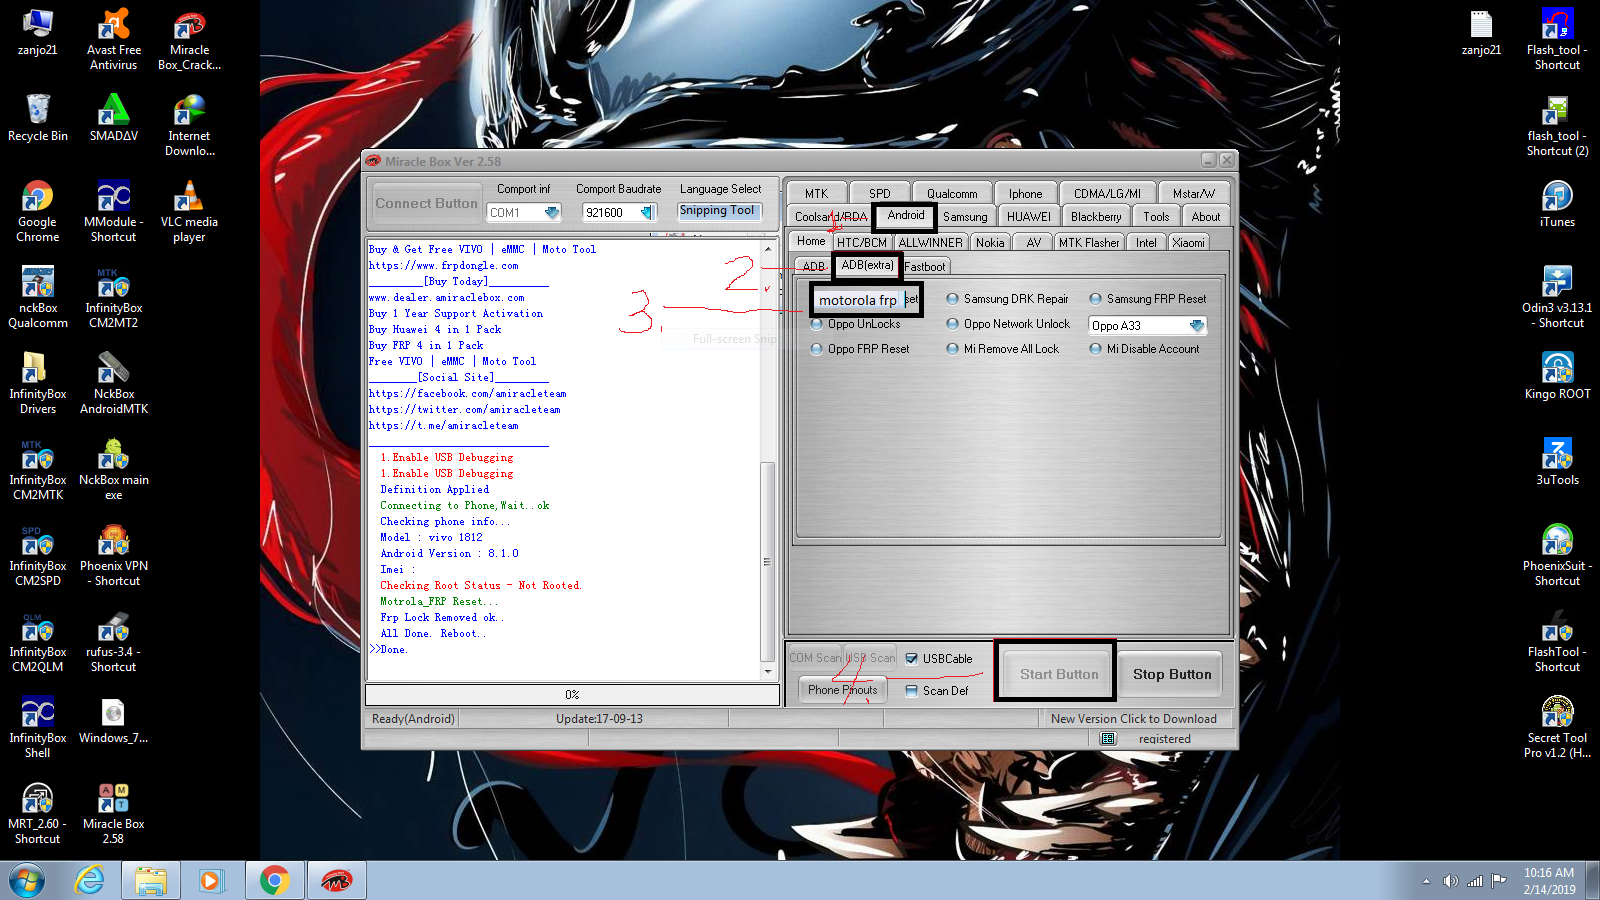Click the Start Button
This screenshot has width=1600, height=900.
tap(1059, 675)
